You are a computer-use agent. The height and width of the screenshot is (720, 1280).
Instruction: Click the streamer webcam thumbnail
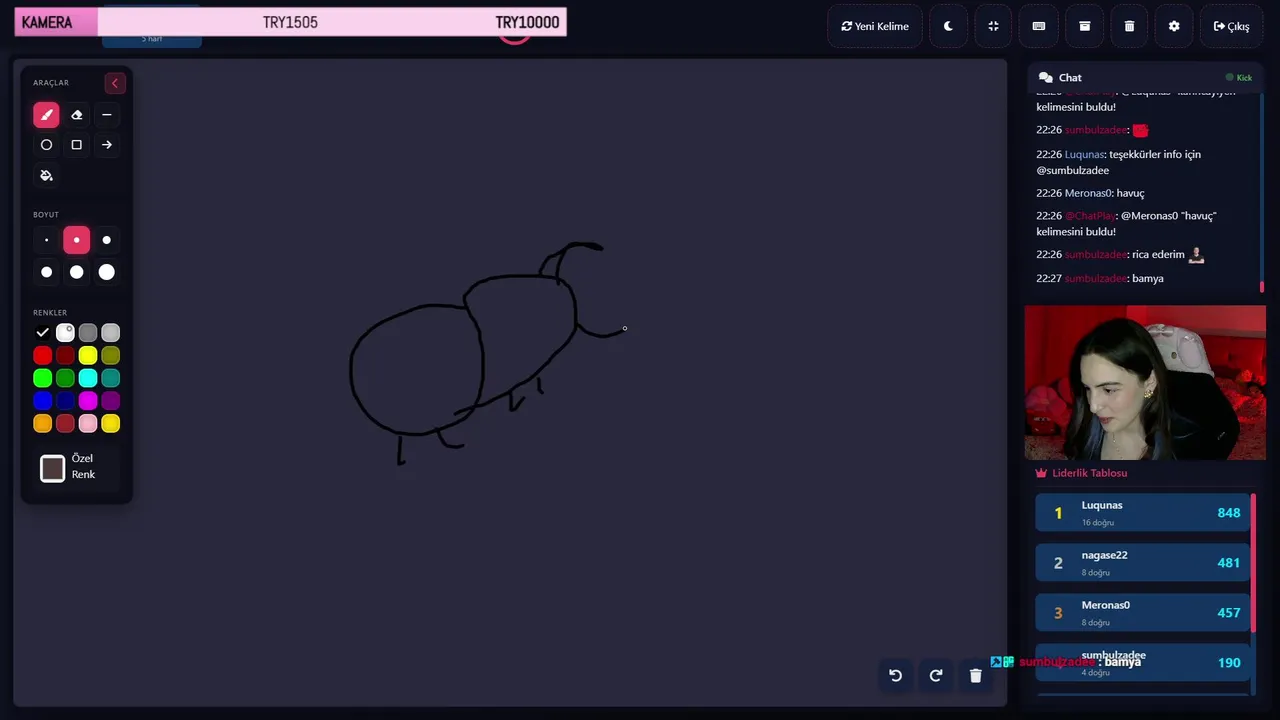(1145, 383)
